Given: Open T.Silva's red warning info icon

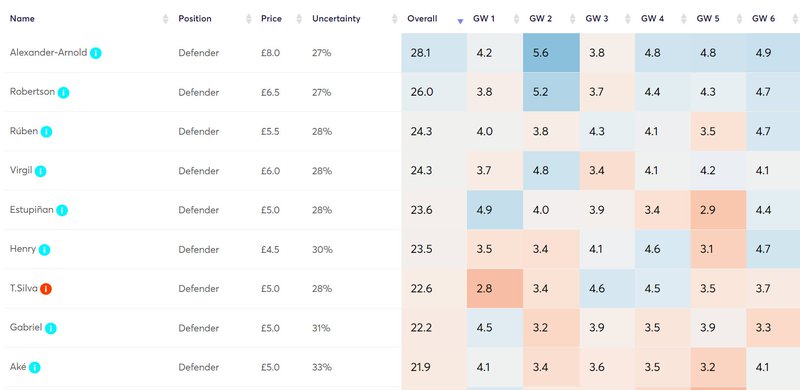Looking at the screenshot, I should (x=46, y=289).
